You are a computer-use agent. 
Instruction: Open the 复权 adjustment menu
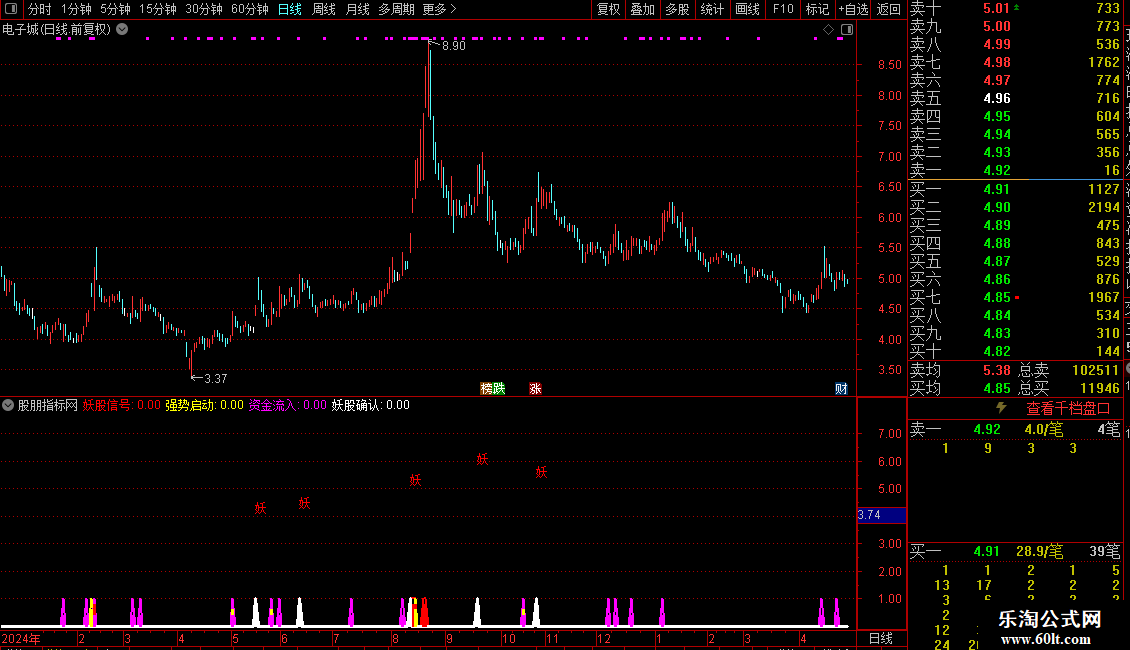608,9
